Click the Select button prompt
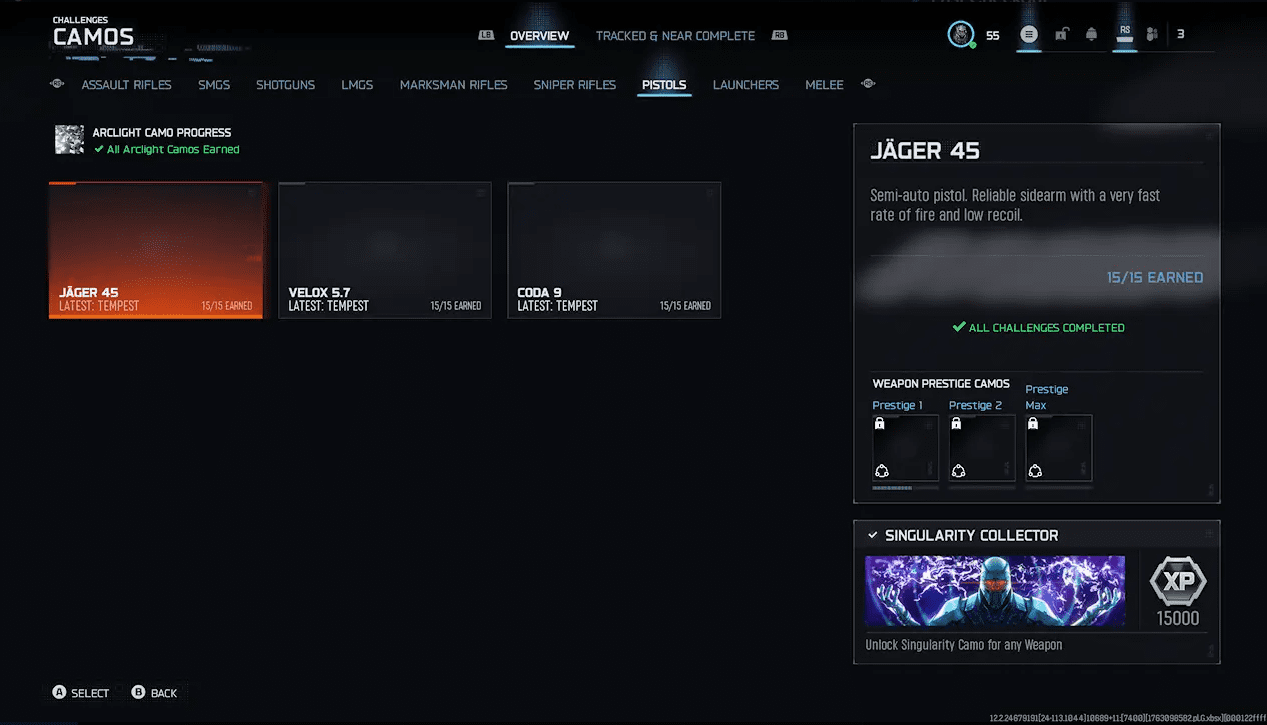 81,693
